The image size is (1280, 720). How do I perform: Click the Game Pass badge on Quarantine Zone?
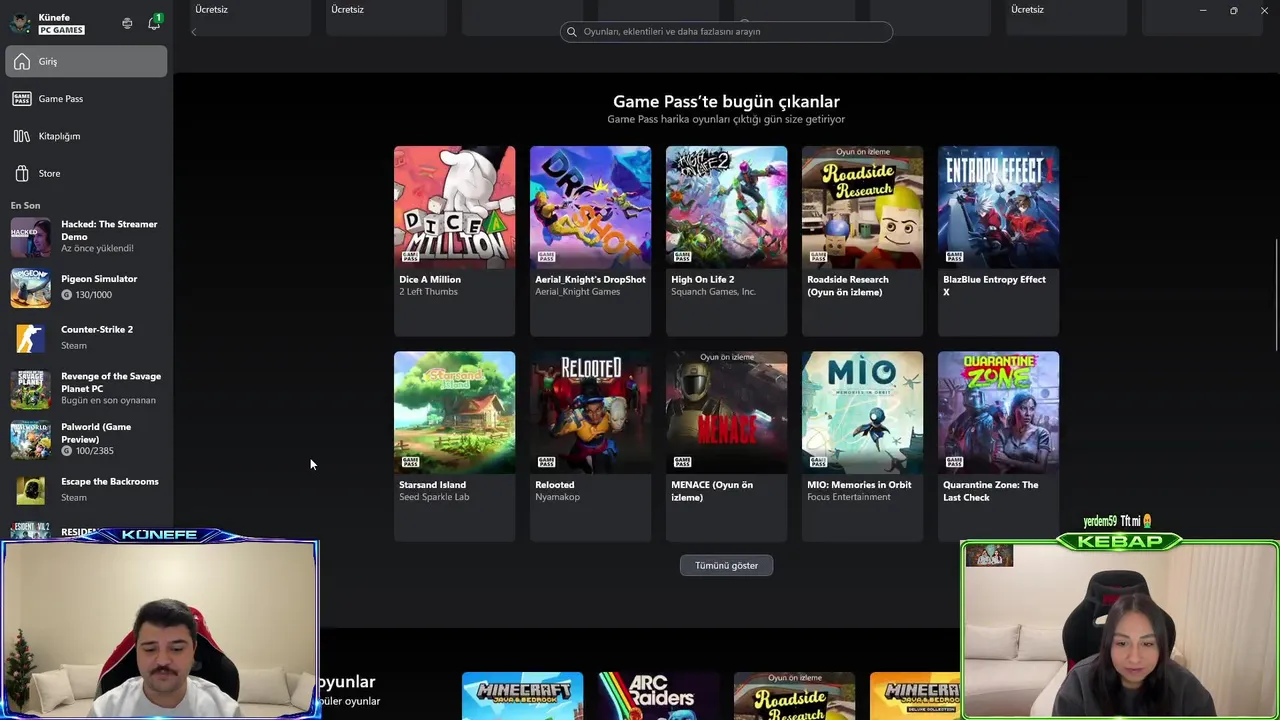pos(954,462)
